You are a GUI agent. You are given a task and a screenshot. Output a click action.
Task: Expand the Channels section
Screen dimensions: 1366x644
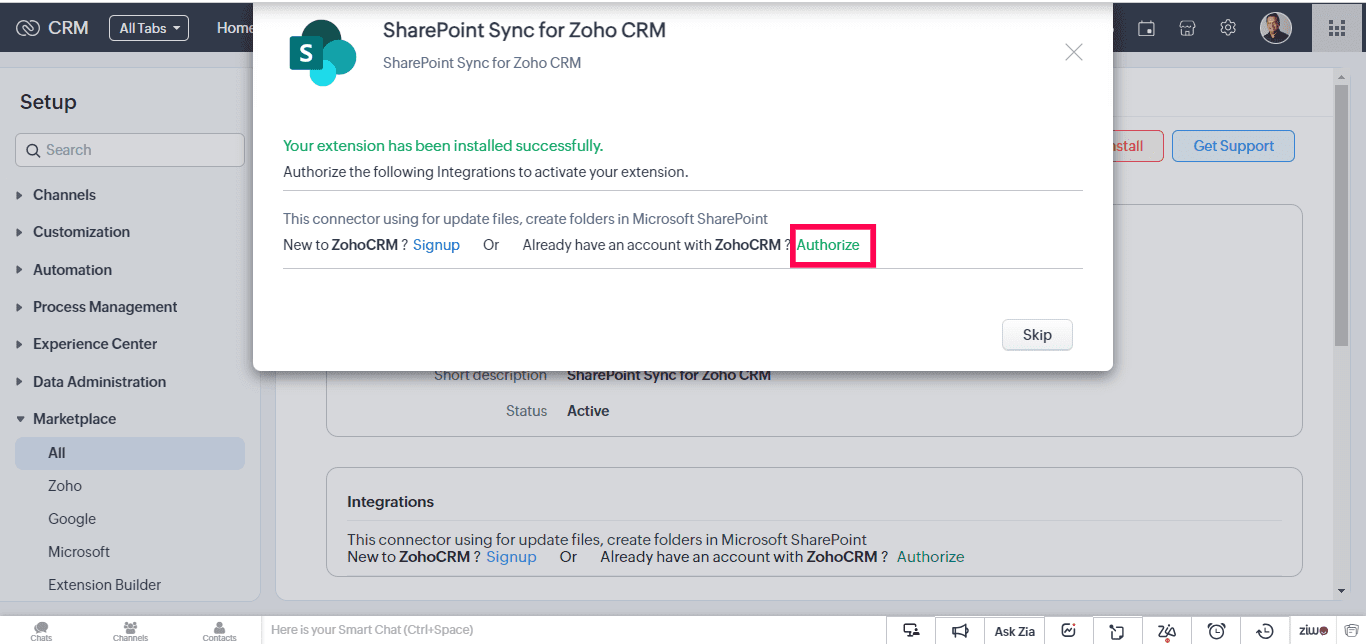[x=64, y=195]
